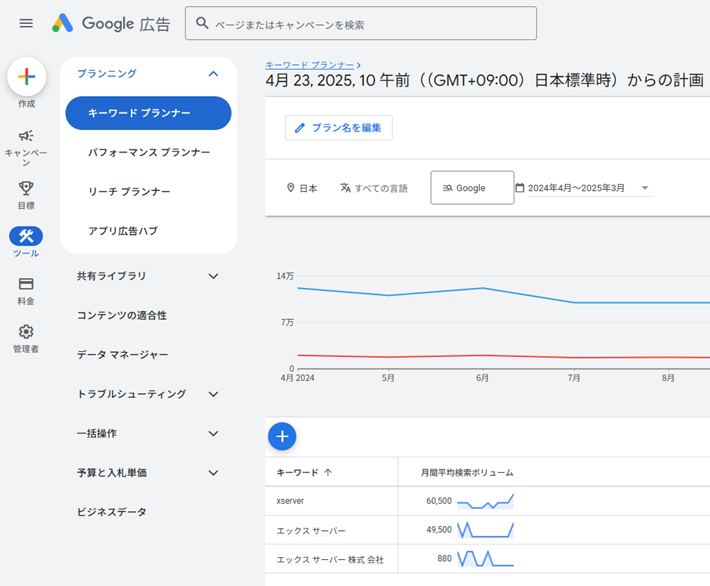710x586 pixels.
Task: Click the date range dropdown arrow
Action: (x=645, y=188)
